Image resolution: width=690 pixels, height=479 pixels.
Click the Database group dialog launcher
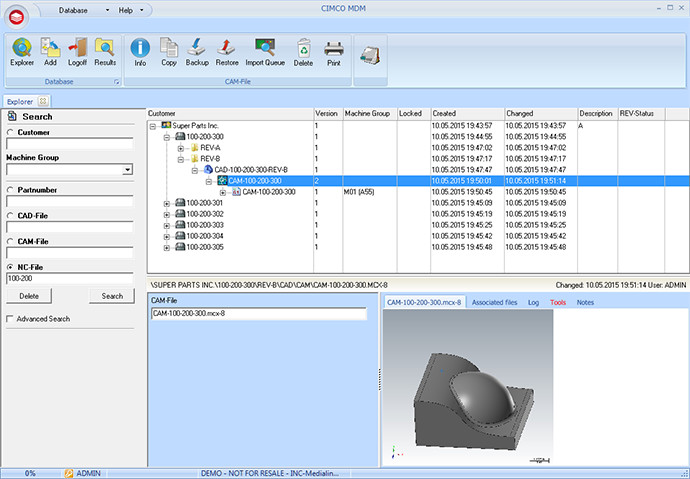point(117,82)
